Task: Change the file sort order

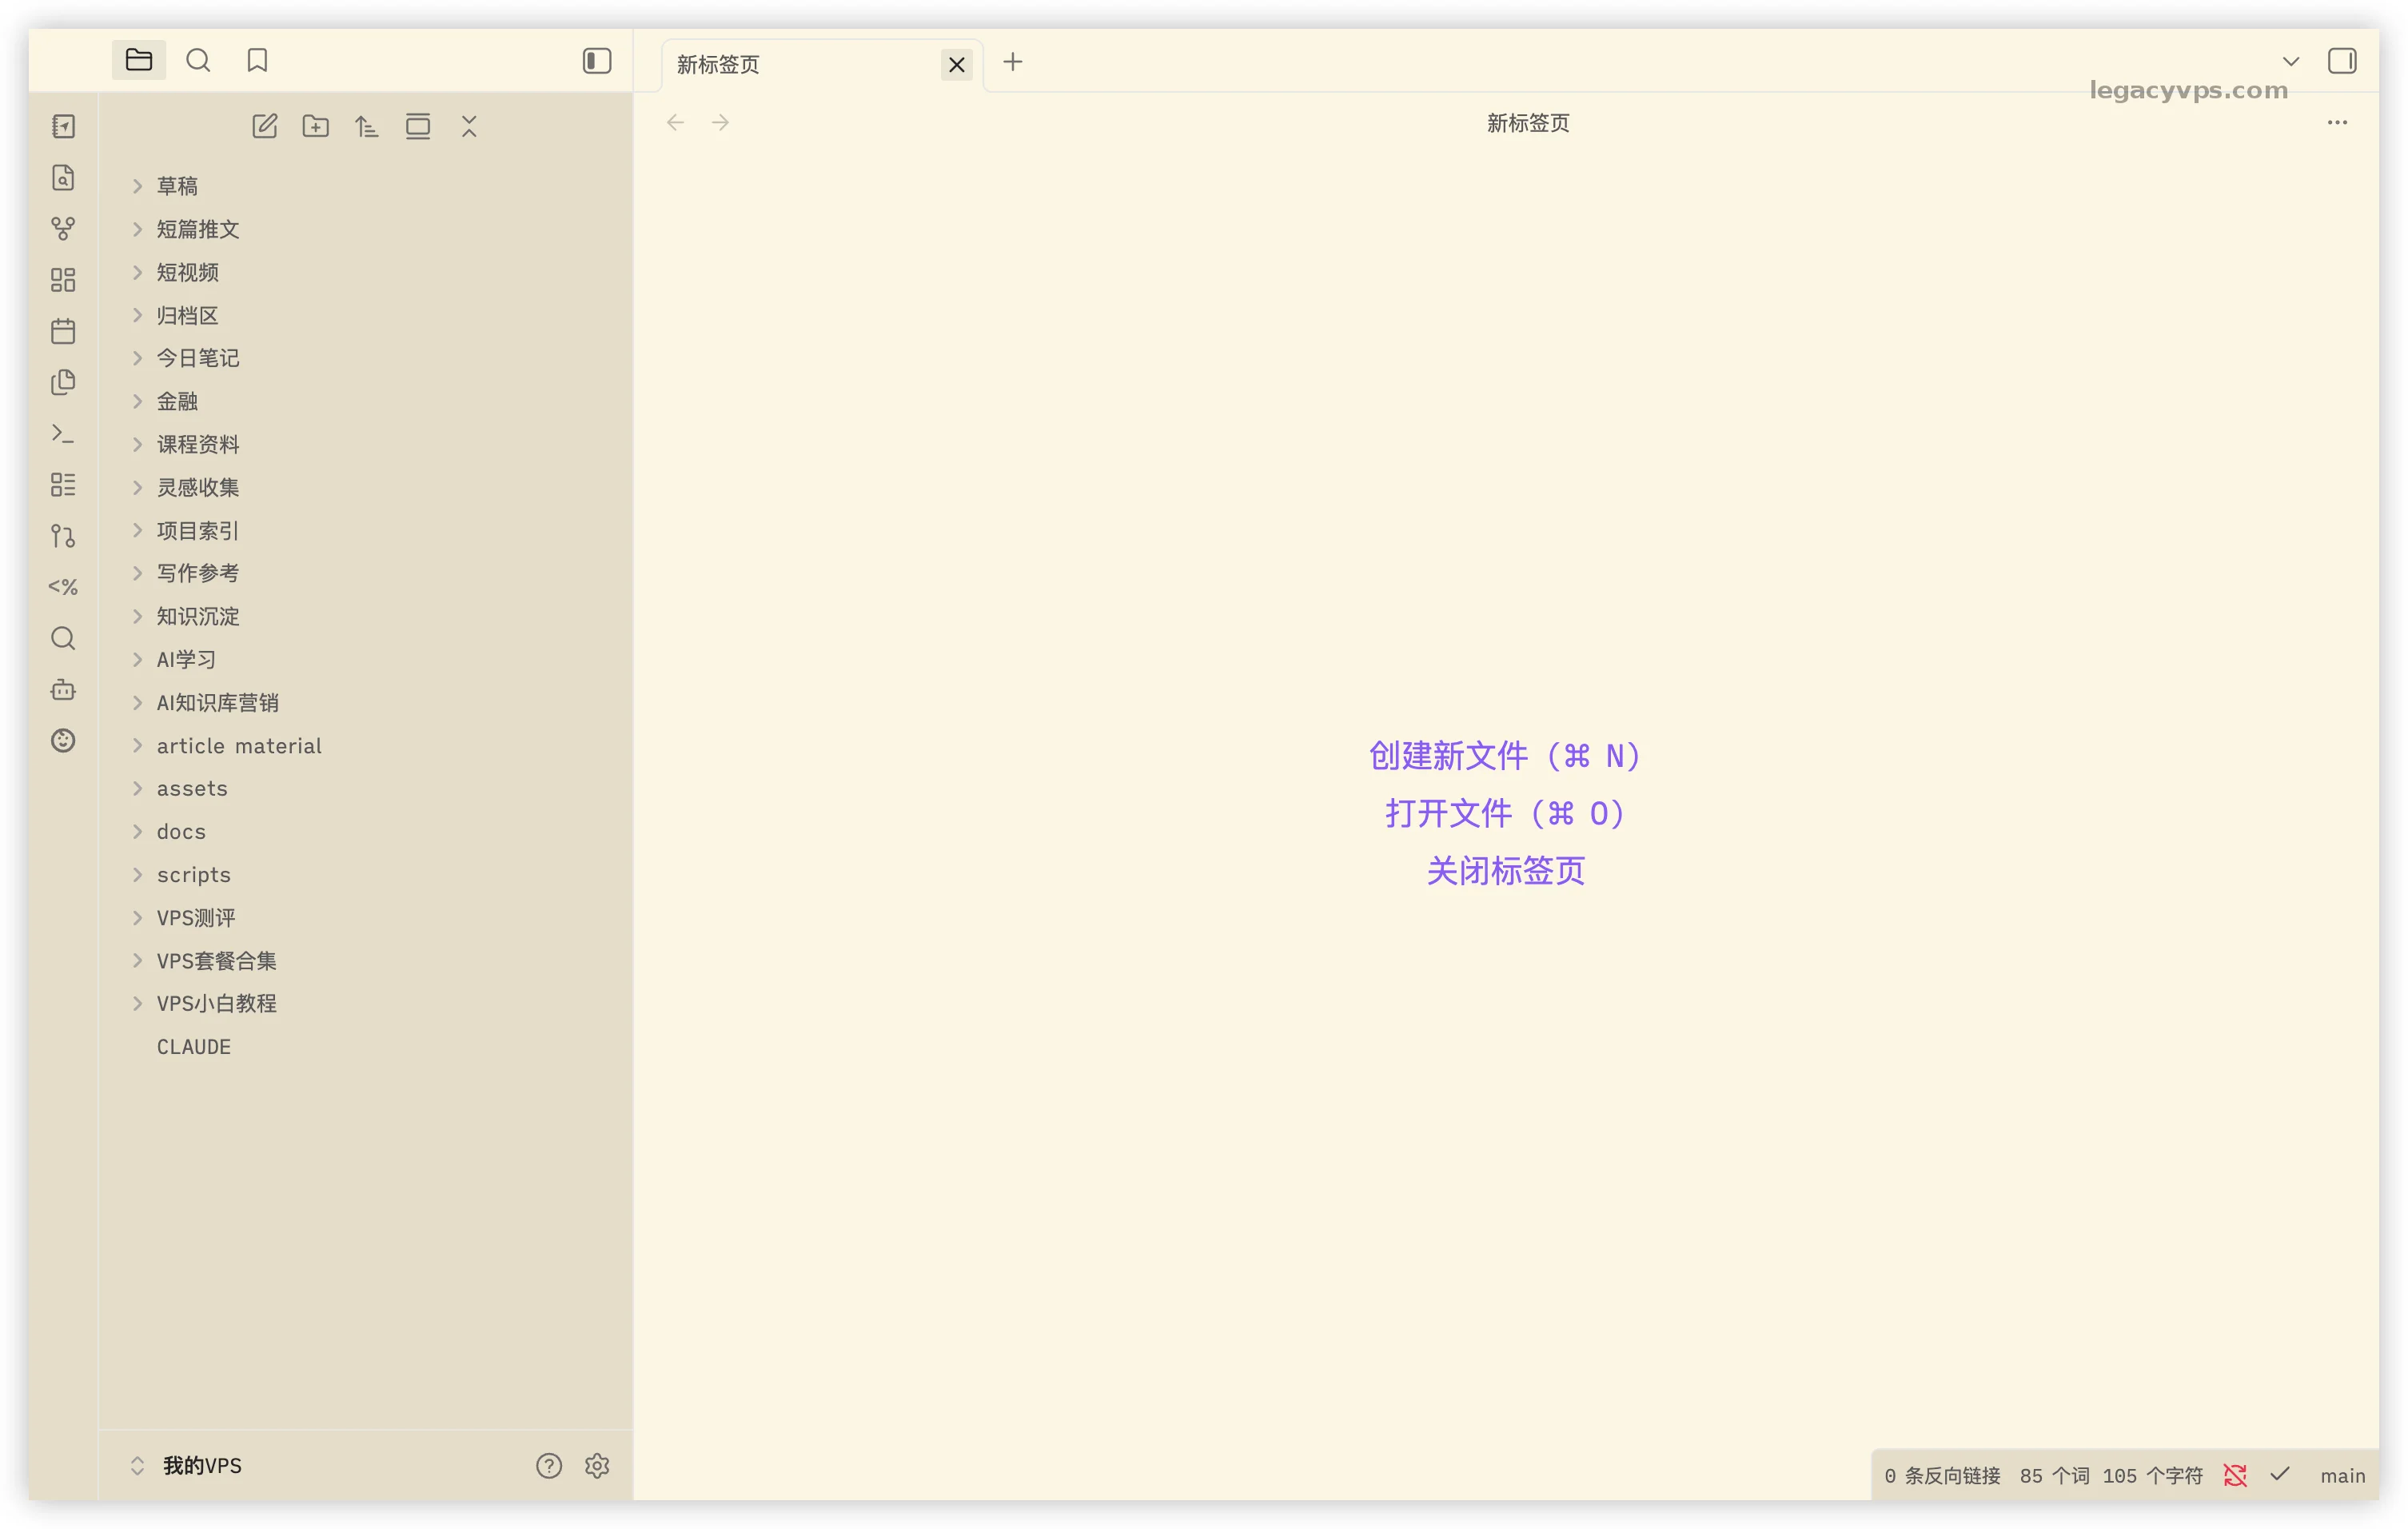Action: tap(367, 126)
